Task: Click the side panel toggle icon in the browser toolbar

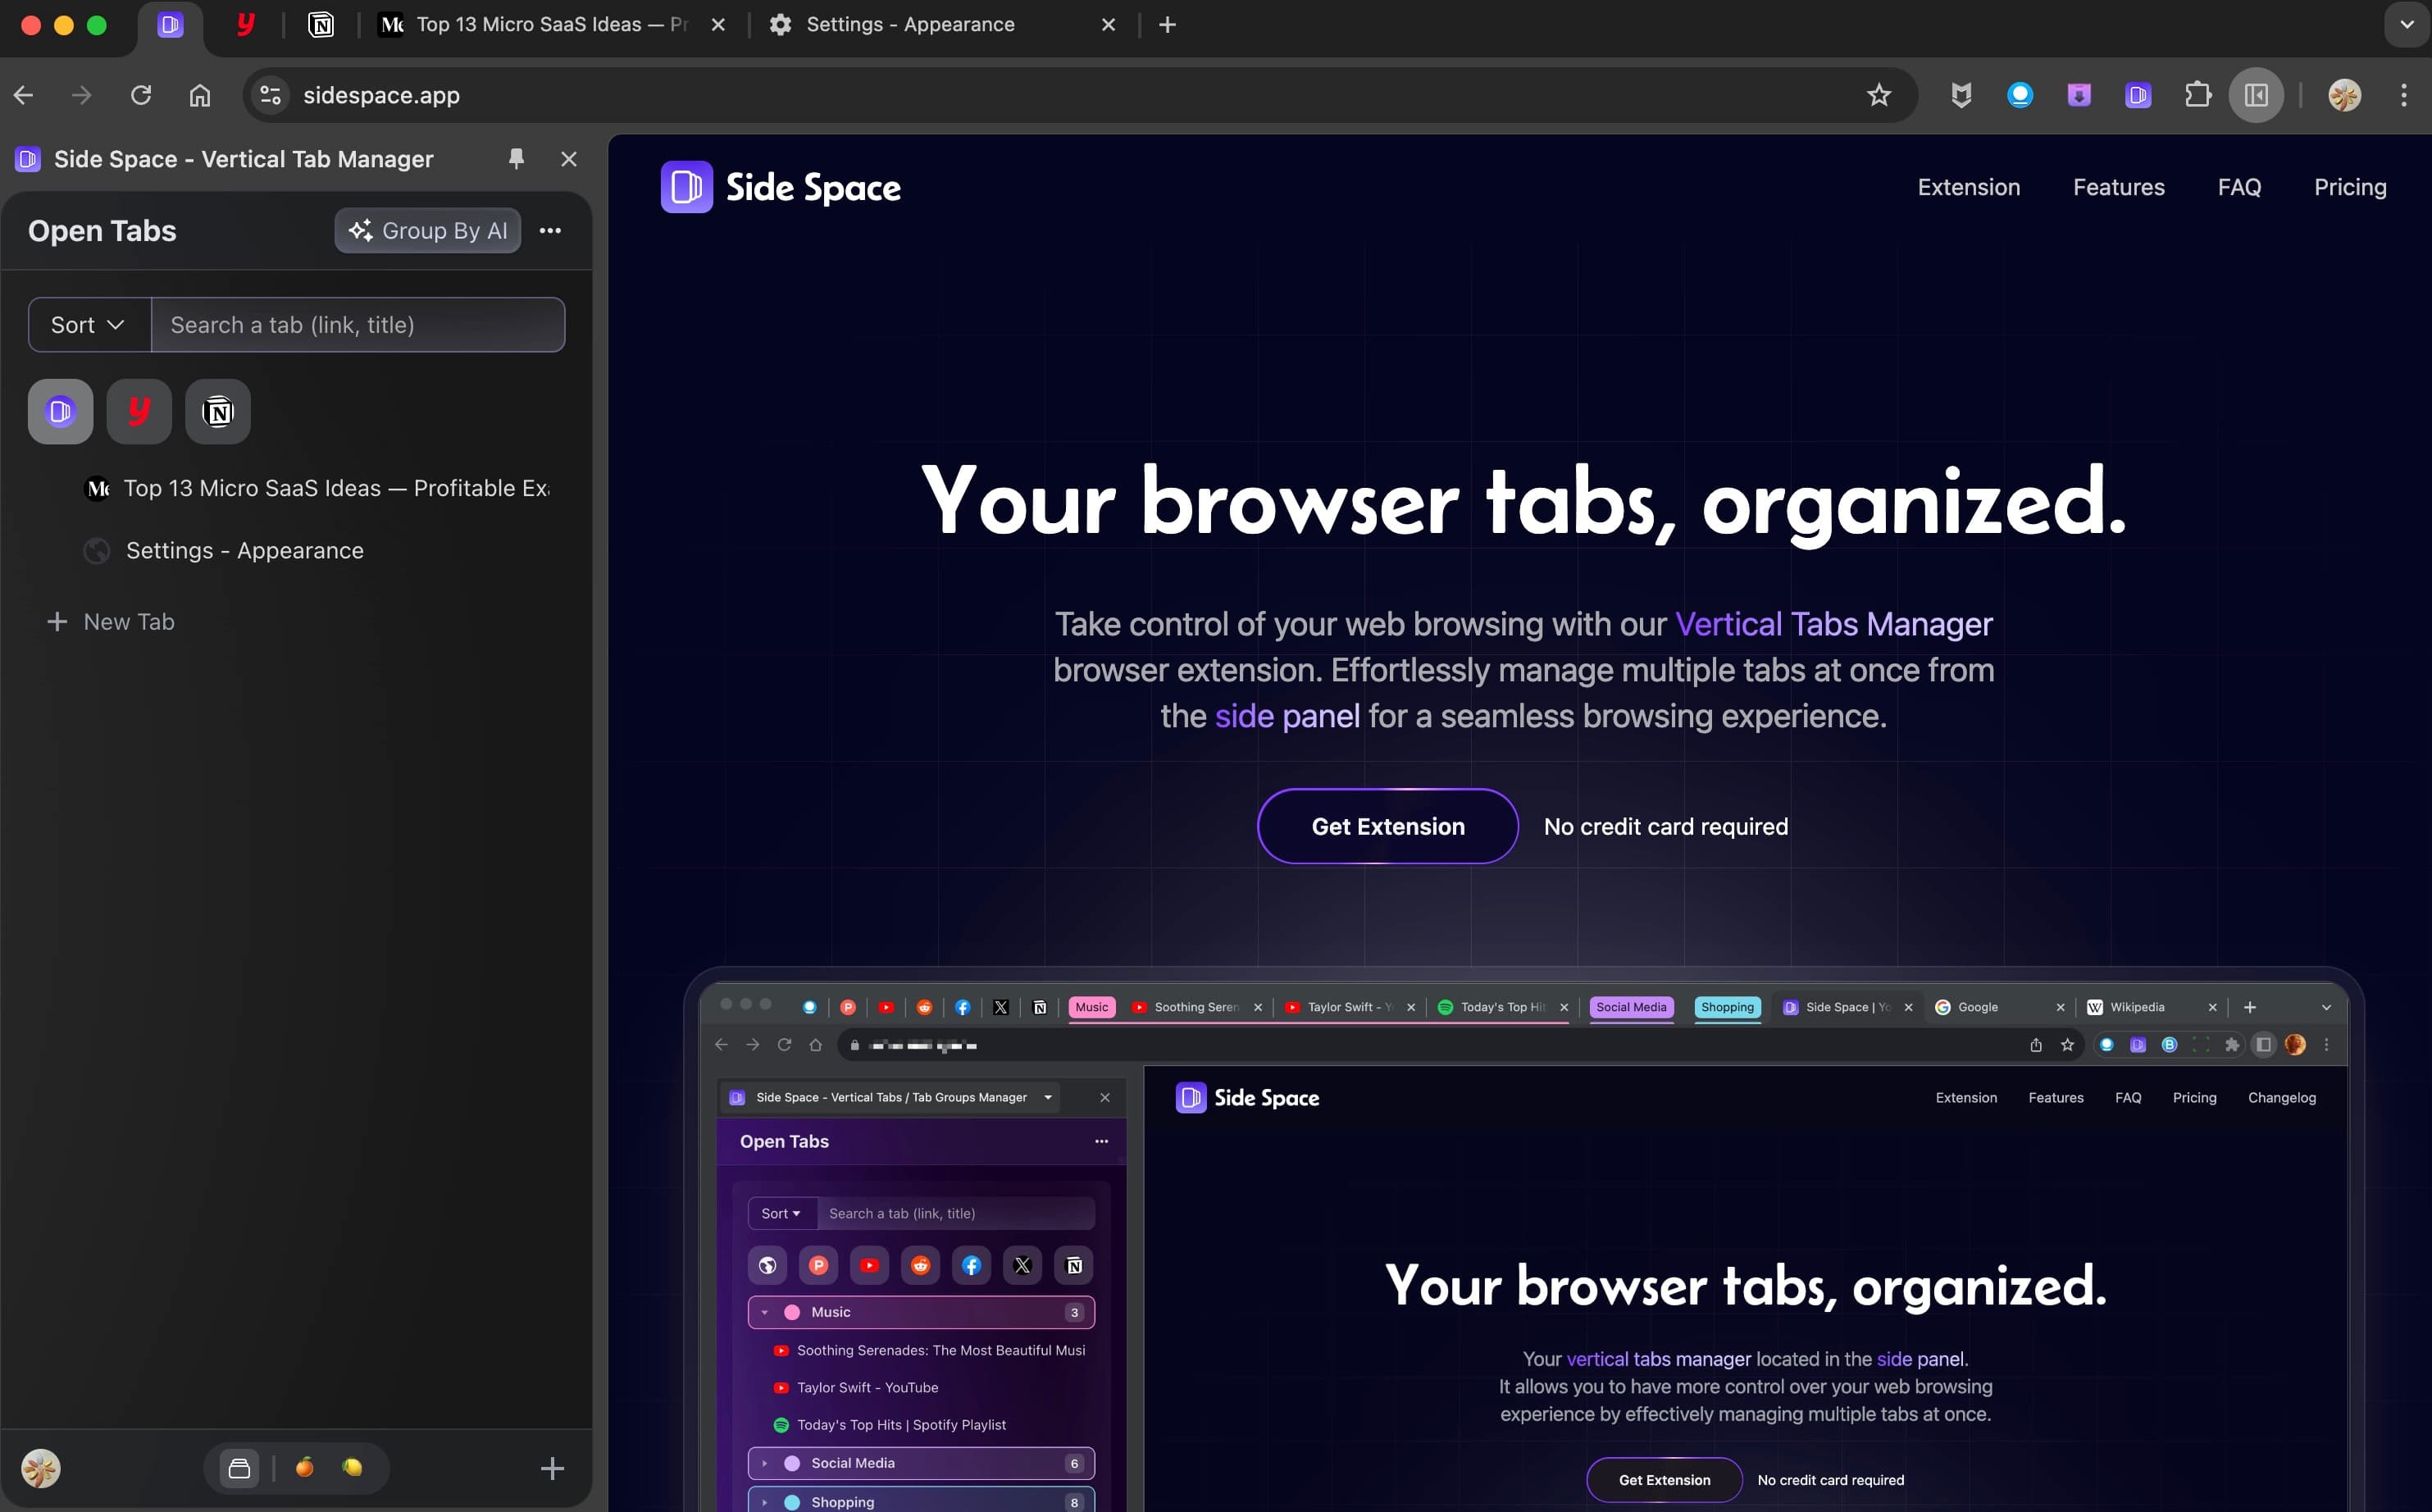Action: pos(2256,95)
